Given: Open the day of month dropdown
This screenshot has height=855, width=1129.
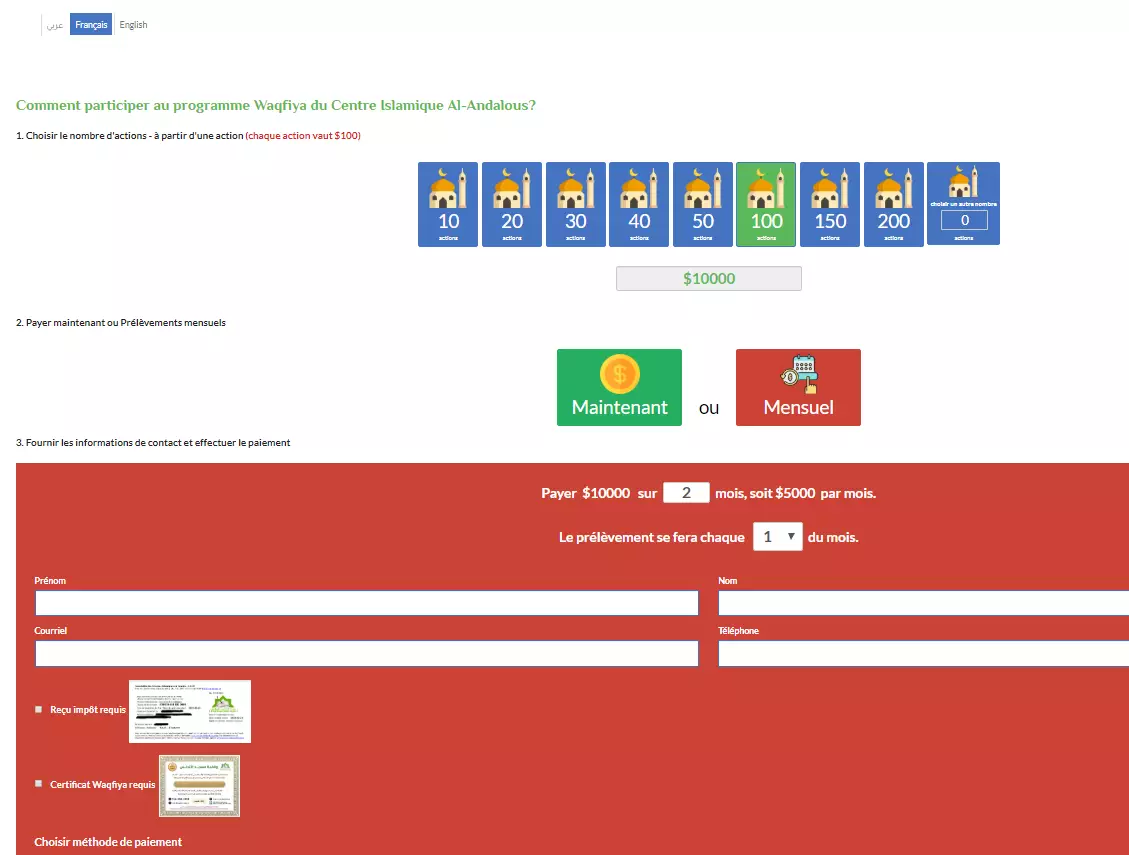Looking at the screenshot, I should [x=777, y=537].
